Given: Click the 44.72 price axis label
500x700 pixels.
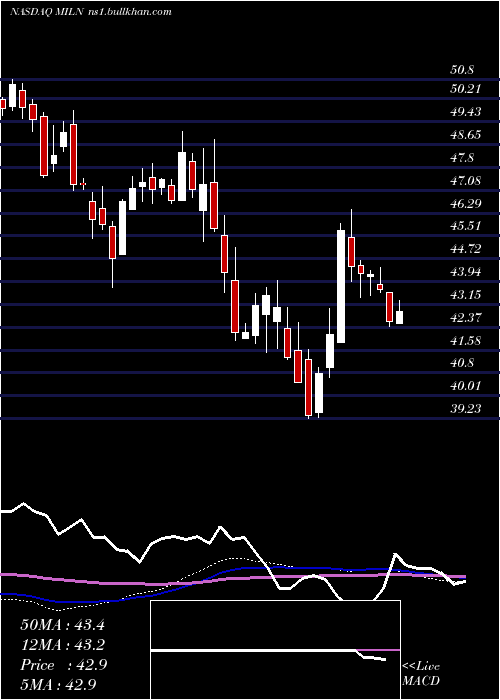Looking at the screenshot, I should click(466, 249).
